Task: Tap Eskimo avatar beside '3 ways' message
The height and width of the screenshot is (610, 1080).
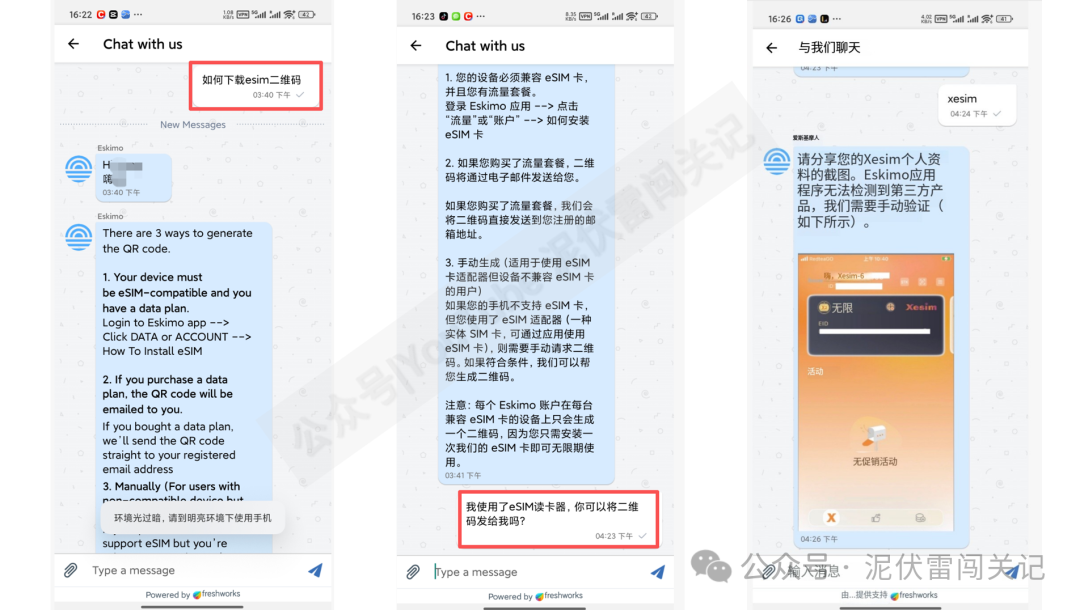Action: click(79, 238)
